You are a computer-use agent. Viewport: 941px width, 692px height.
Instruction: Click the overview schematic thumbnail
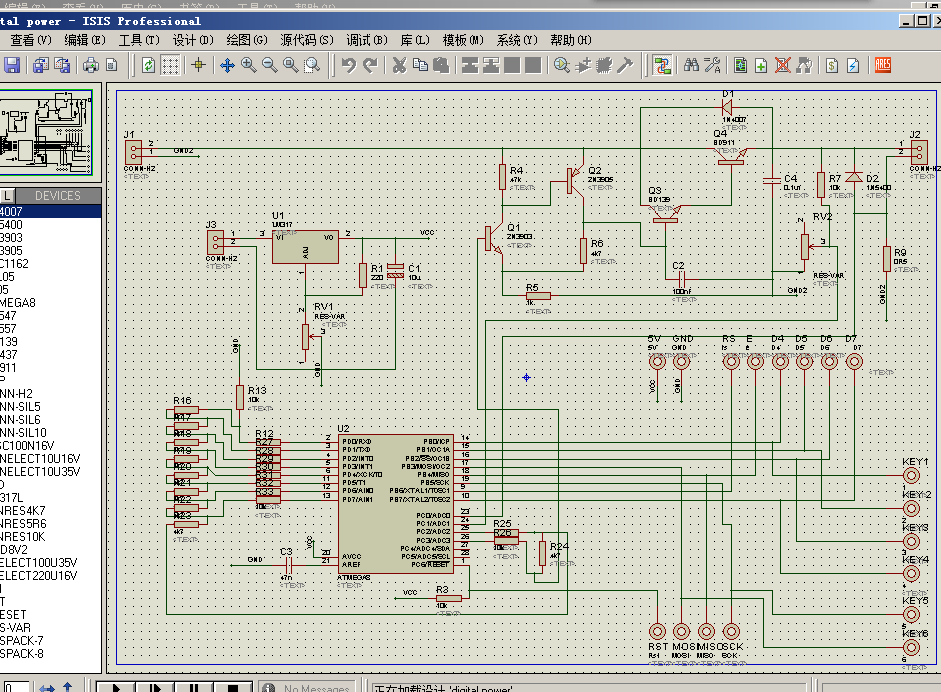[46, 132]
